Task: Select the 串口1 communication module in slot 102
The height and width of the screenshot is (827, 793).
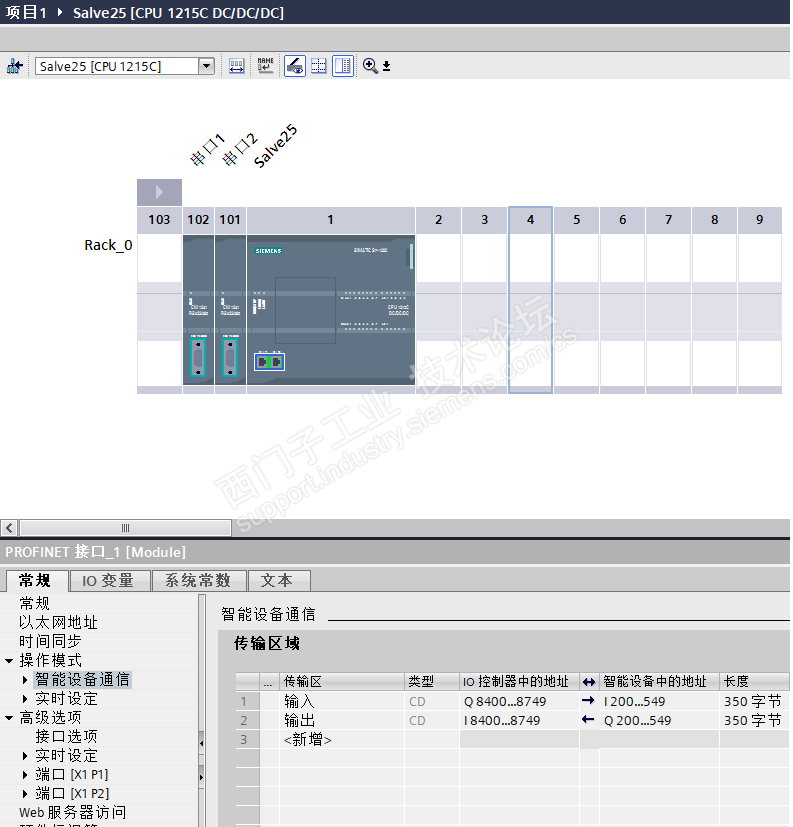Action: (x=198, y=310)
